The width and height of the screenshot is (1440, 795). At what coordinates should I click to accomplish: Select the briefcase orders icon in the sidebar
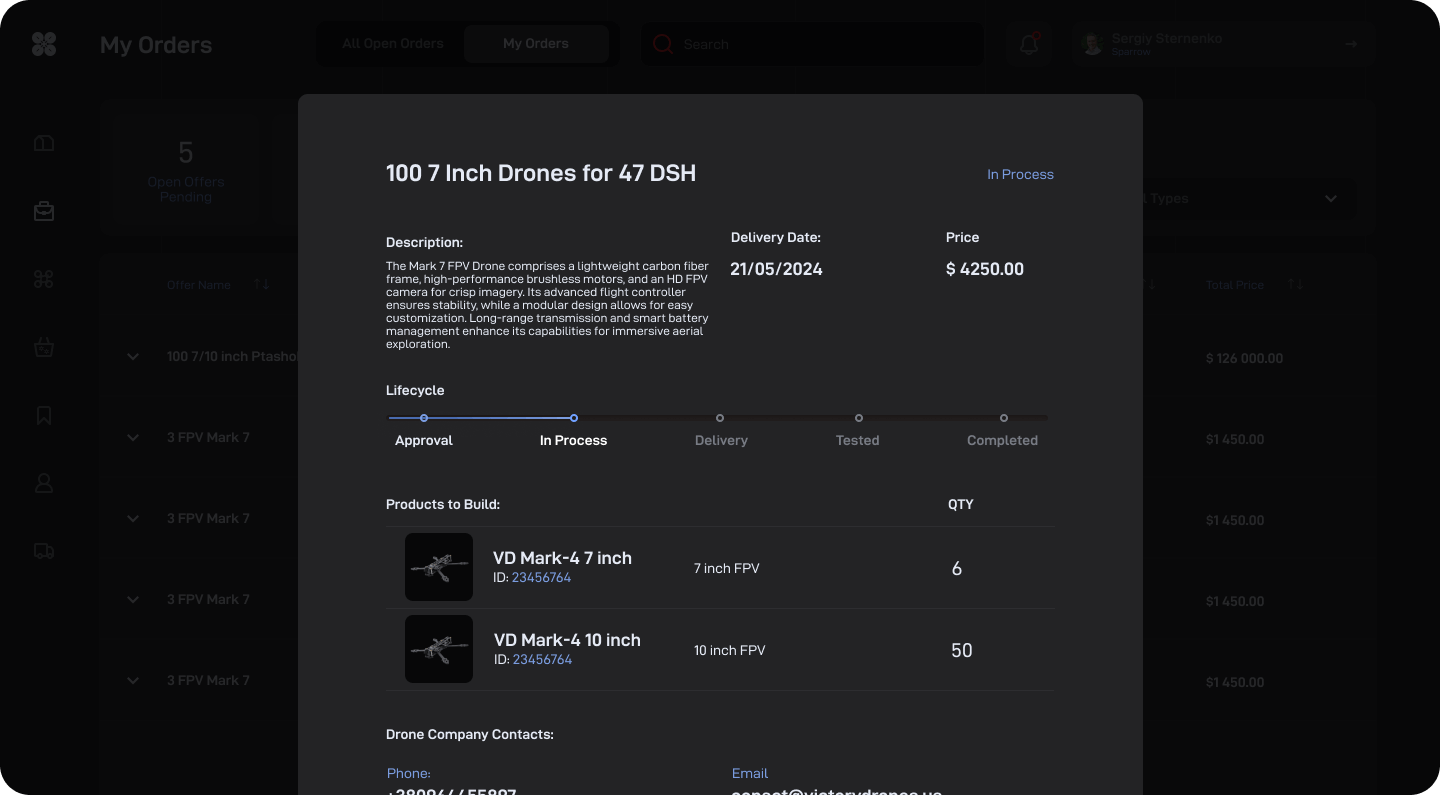coord(44,211)
